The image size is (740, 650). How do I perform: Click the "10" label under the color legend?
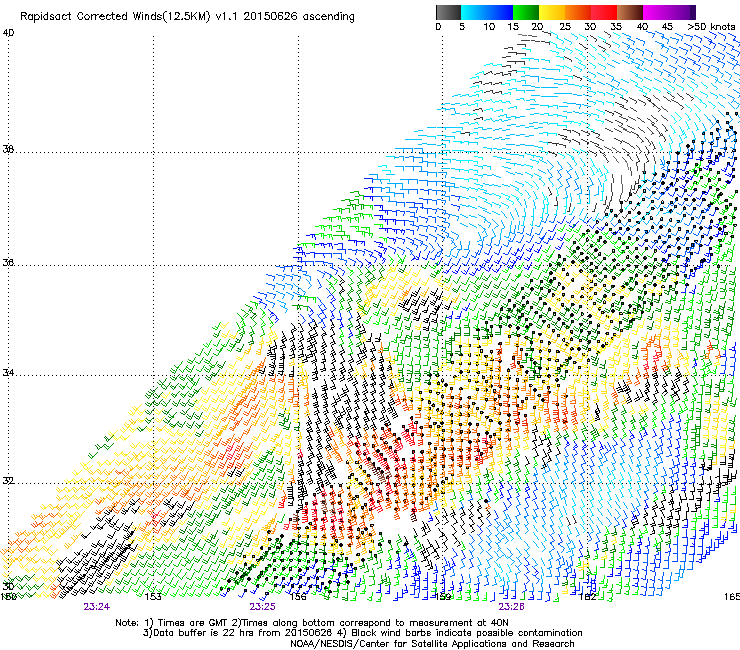(x=489, y=26)
